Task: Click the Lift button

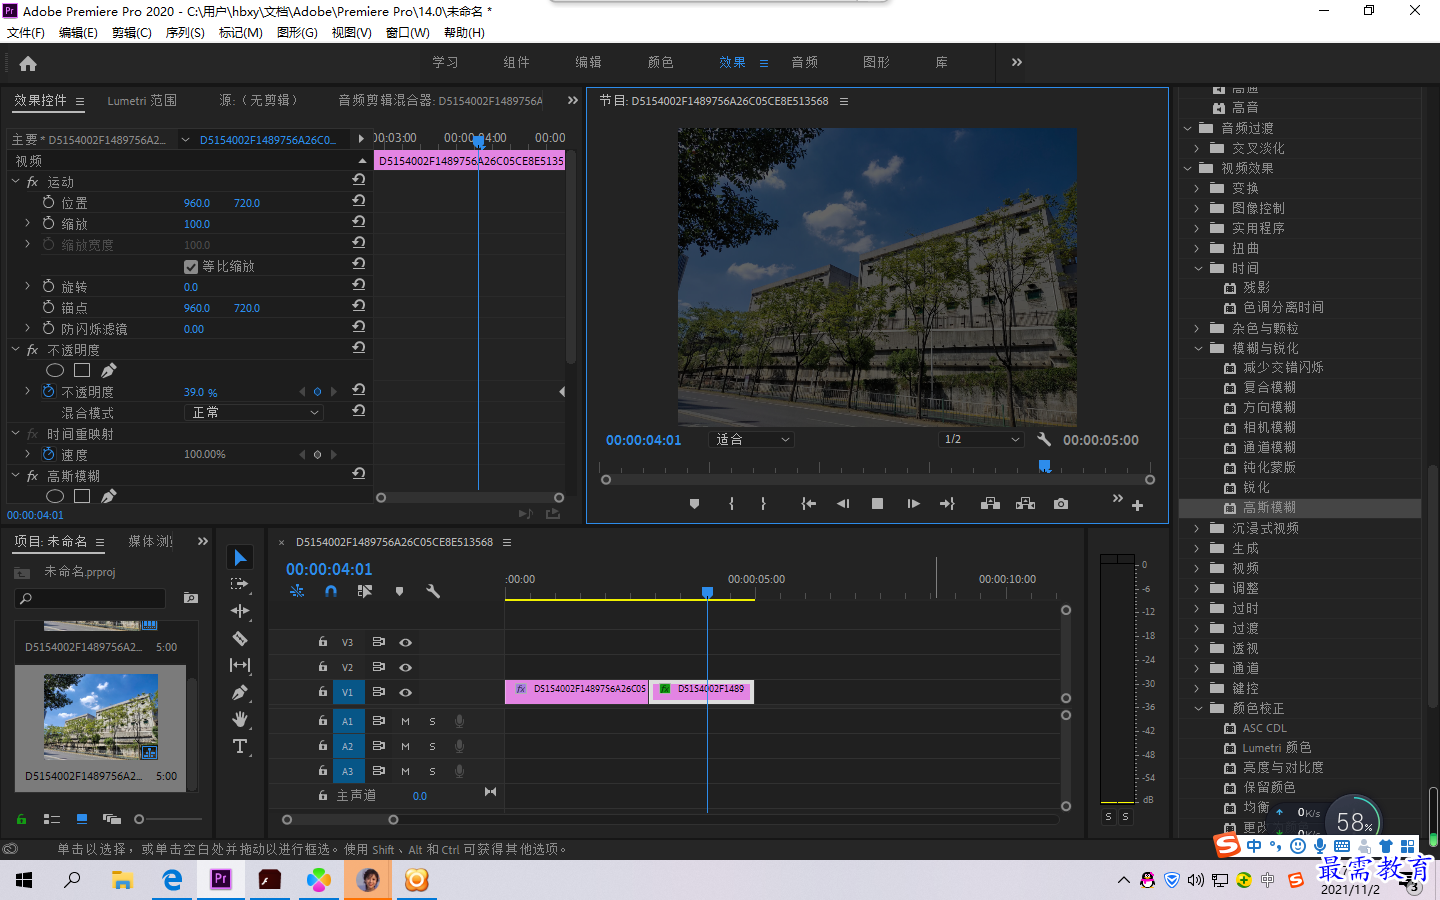Action: [x=990, y=504]
